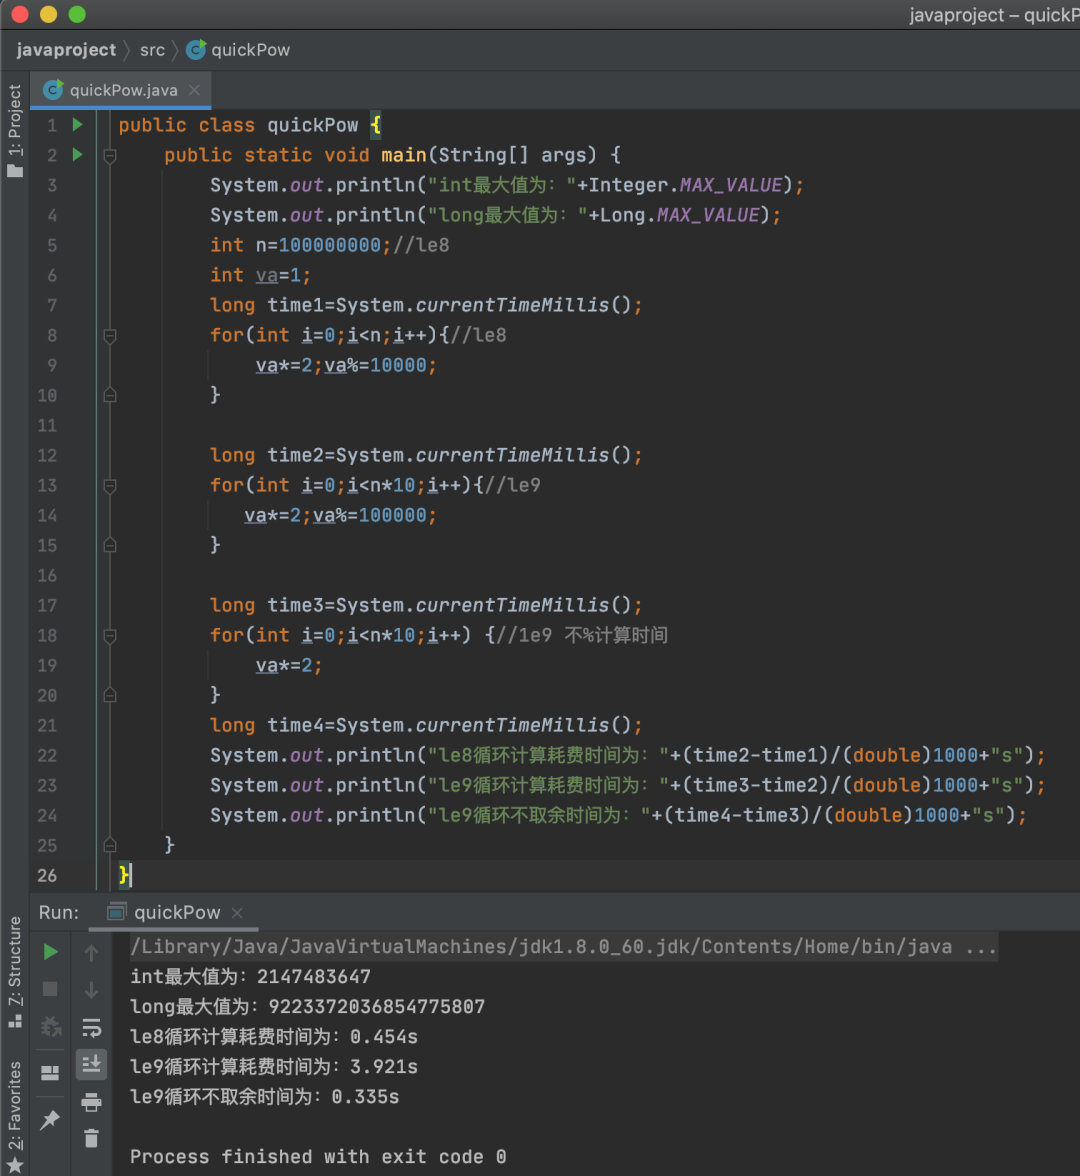Image resolution: width=1080 pixels, height=1176 pixels.
Task: Collapse the for loop fold on line 18
Action: tap(110, 636)
